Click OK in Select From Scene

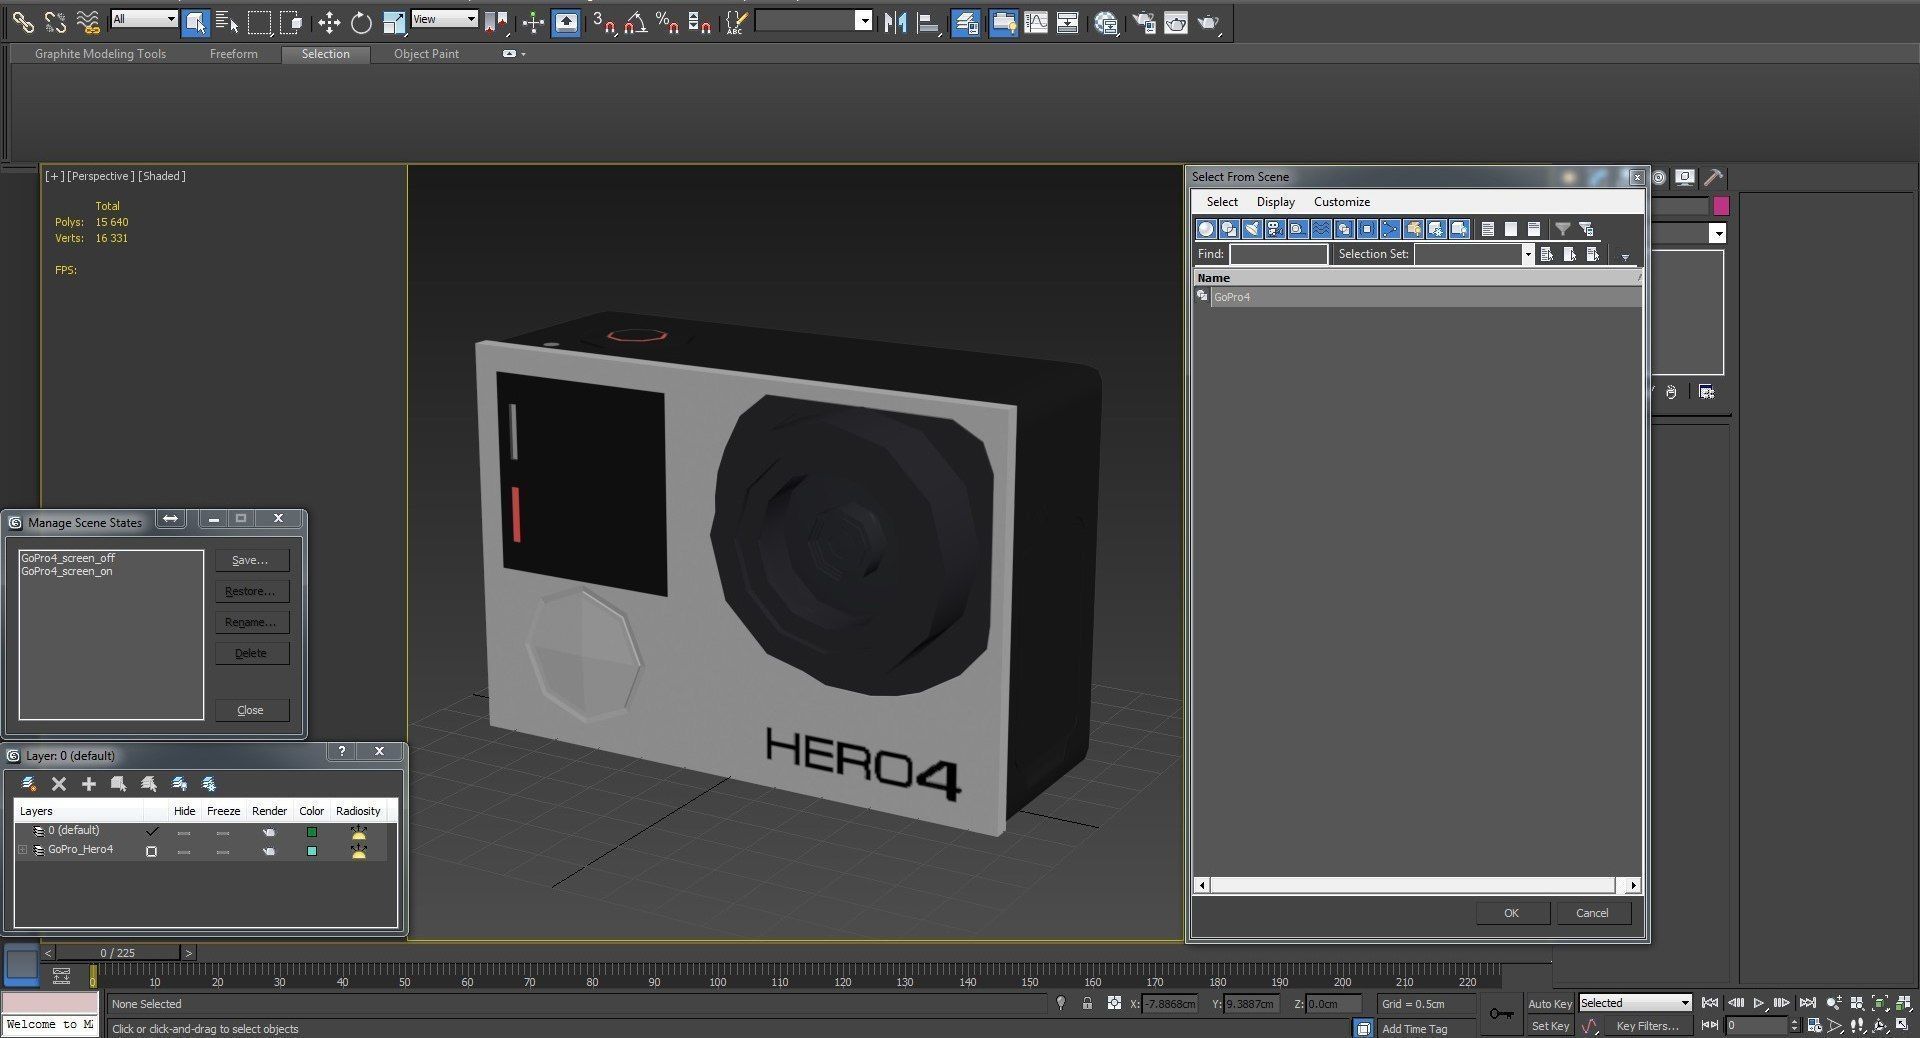(1512, 913)
